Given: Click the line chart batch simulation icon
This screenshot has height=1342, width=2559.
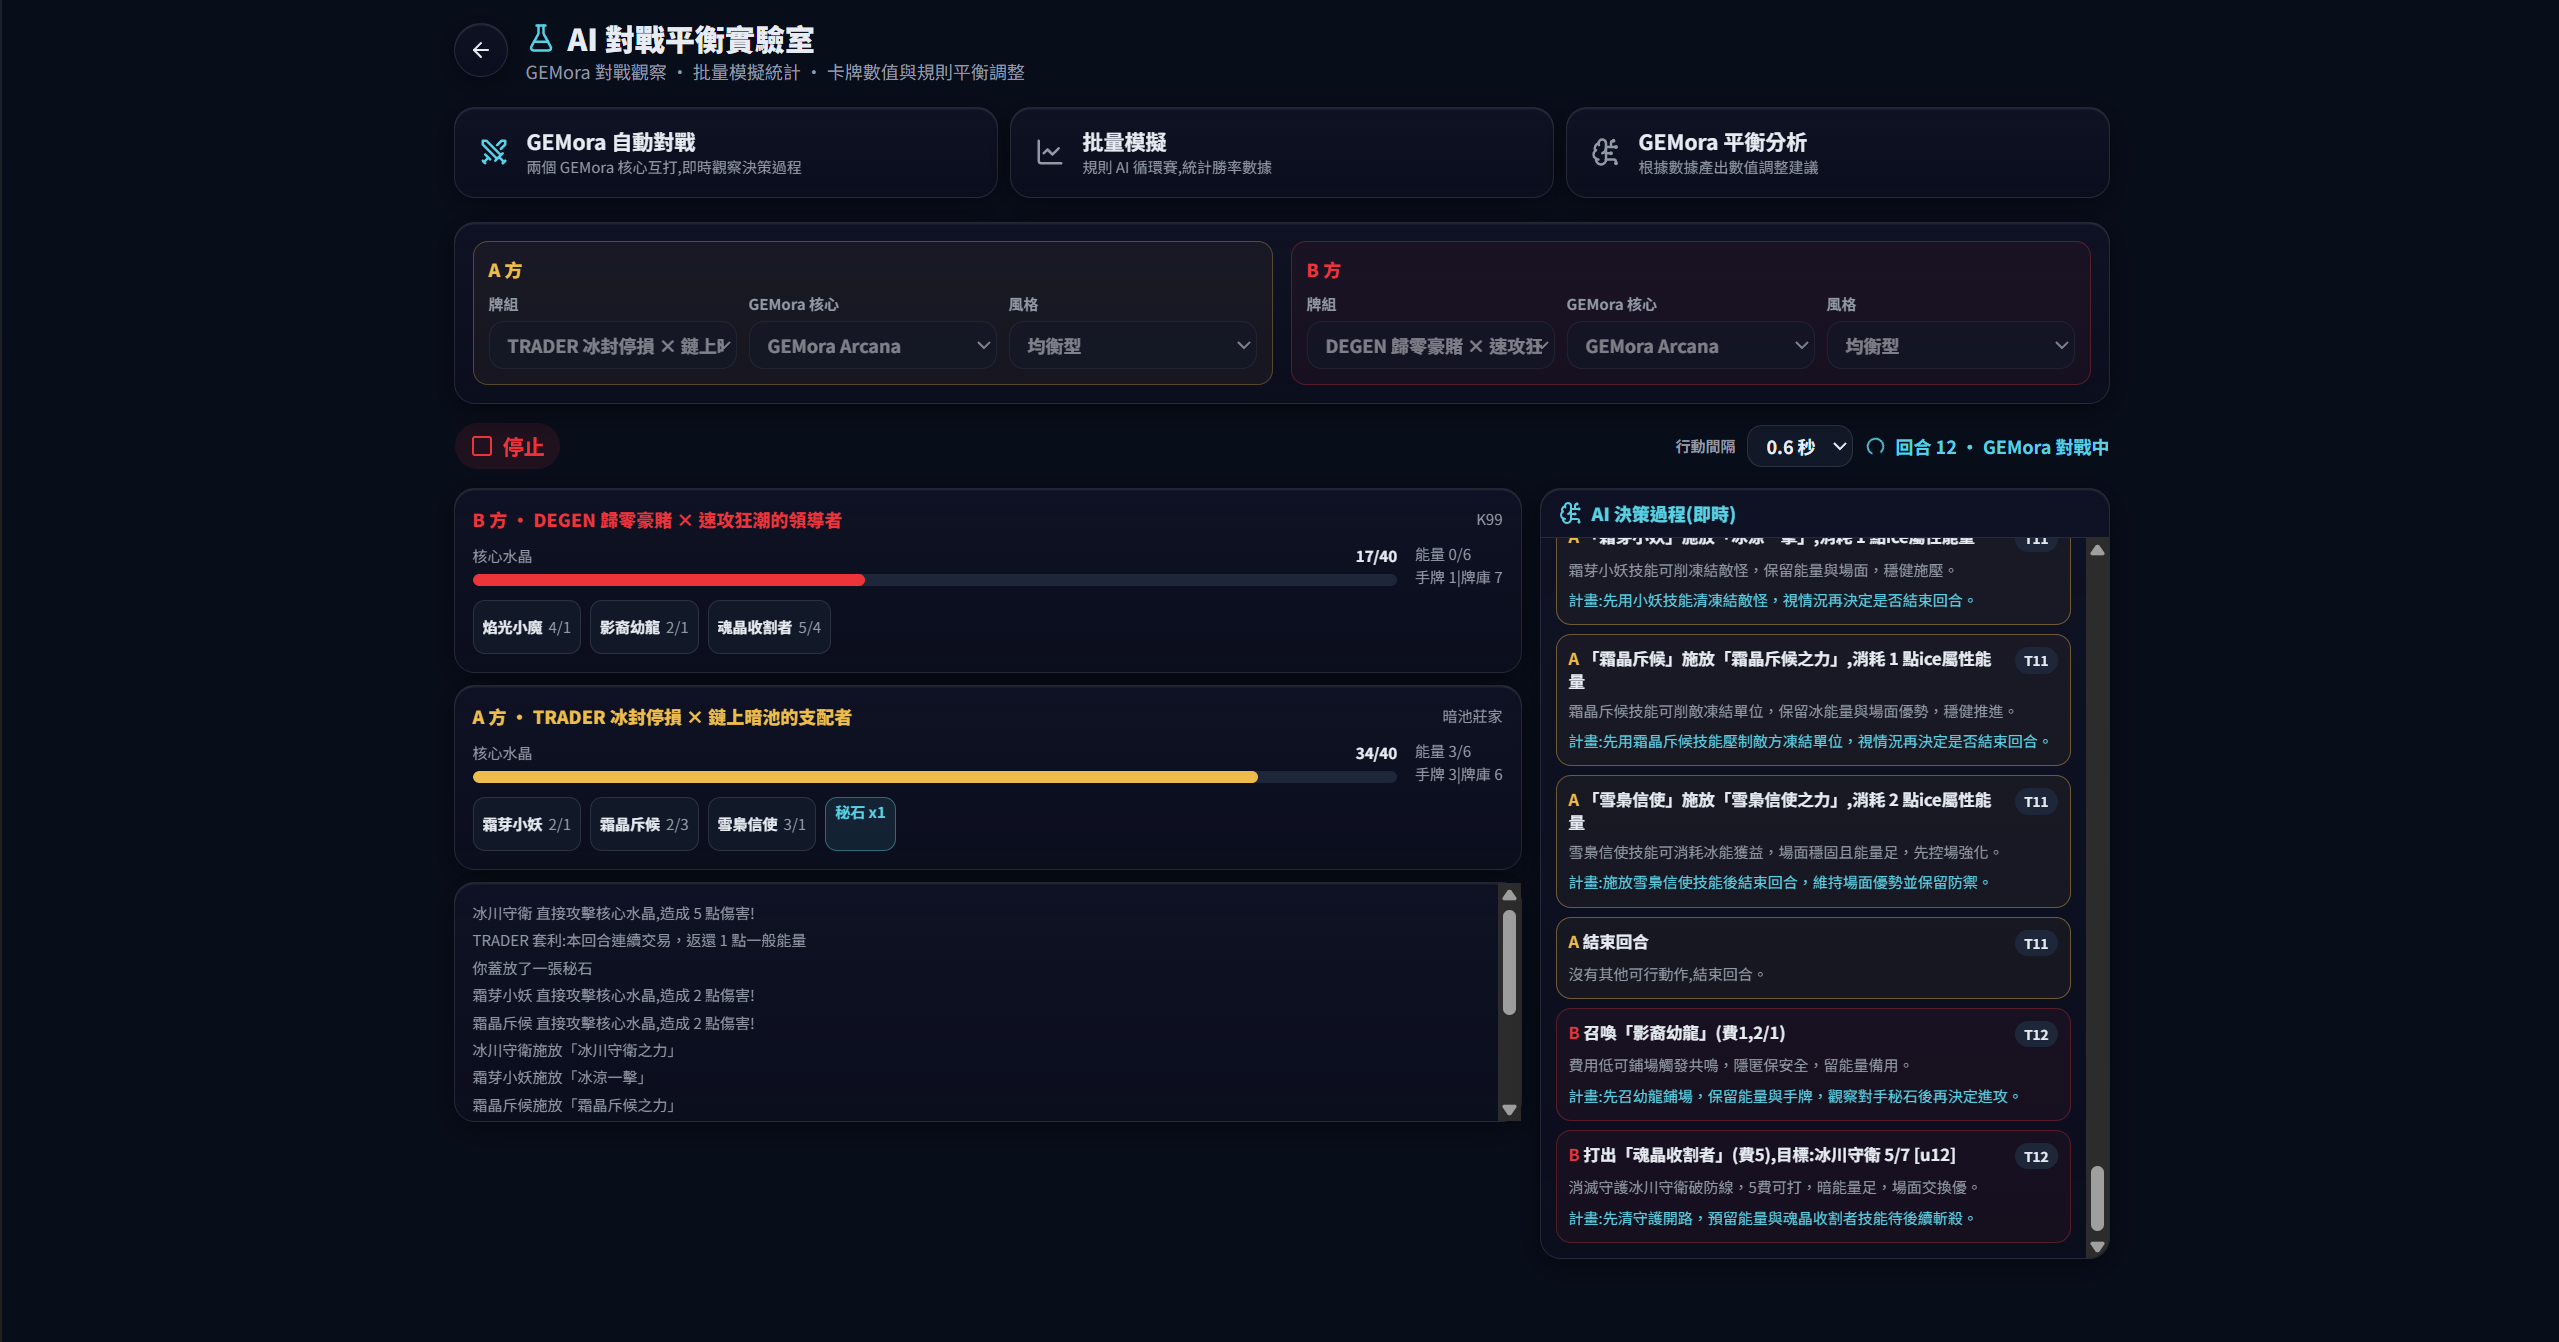Looking at the screenshot, I should point(1049,152).
